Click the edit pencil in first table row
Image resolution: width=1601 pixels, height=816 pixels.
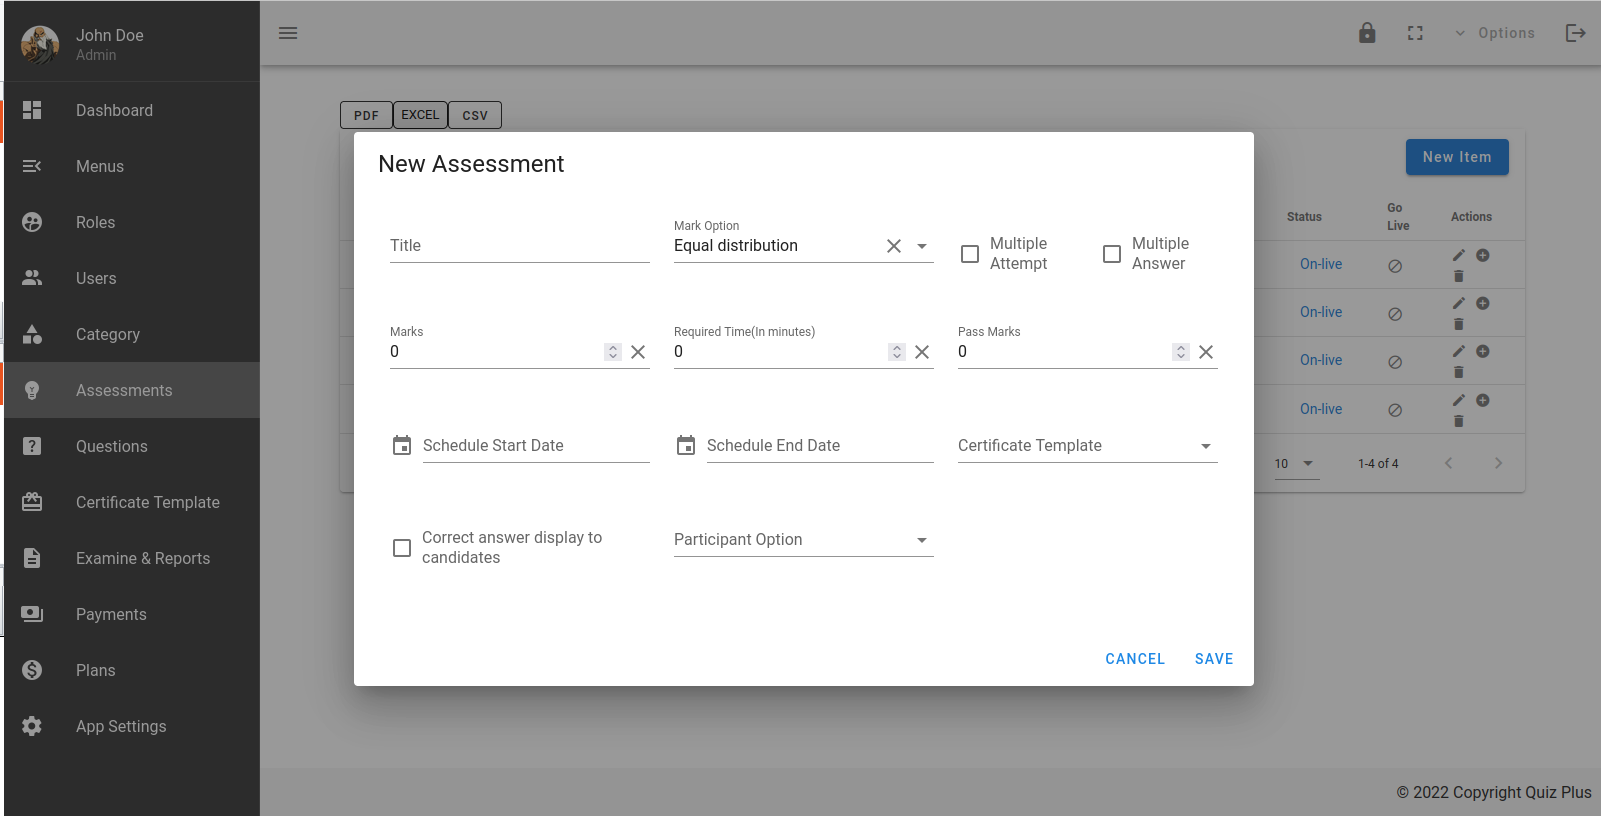tap(1459, 255)
